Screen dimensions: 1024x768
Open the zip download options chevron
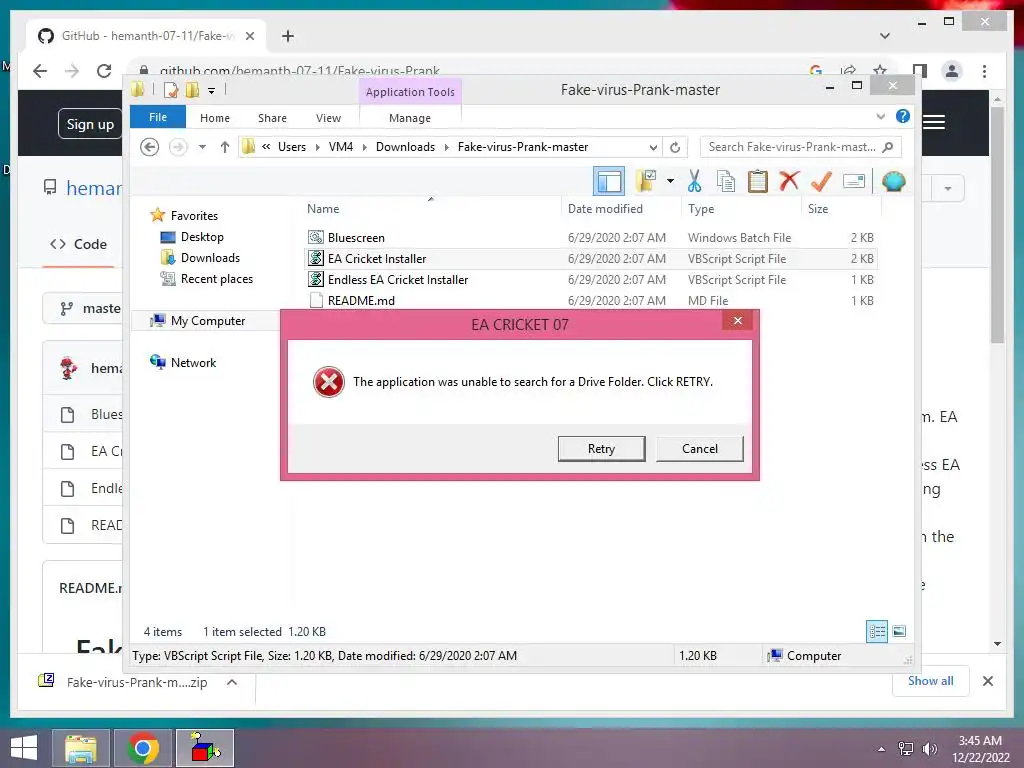tap(232, 682)
